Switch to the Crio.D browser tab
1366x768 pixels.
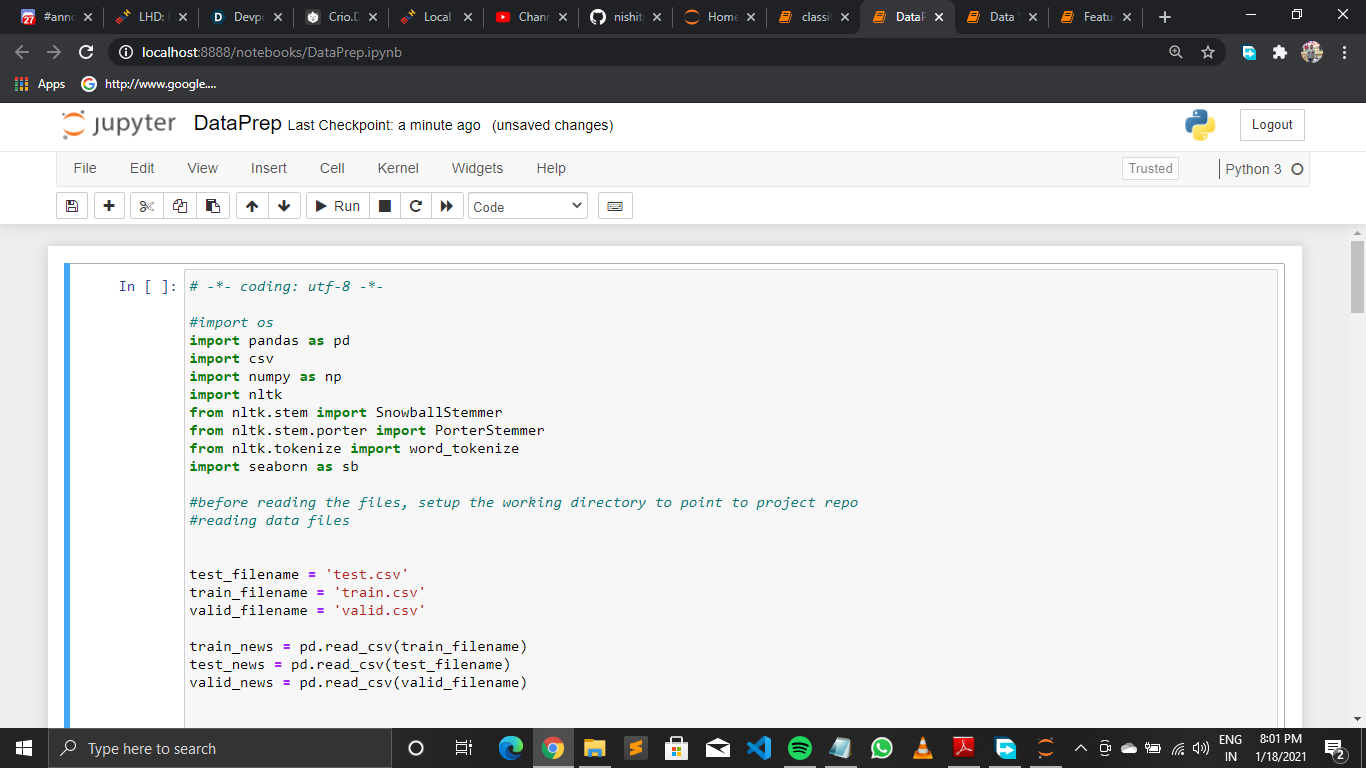[343, 17]
